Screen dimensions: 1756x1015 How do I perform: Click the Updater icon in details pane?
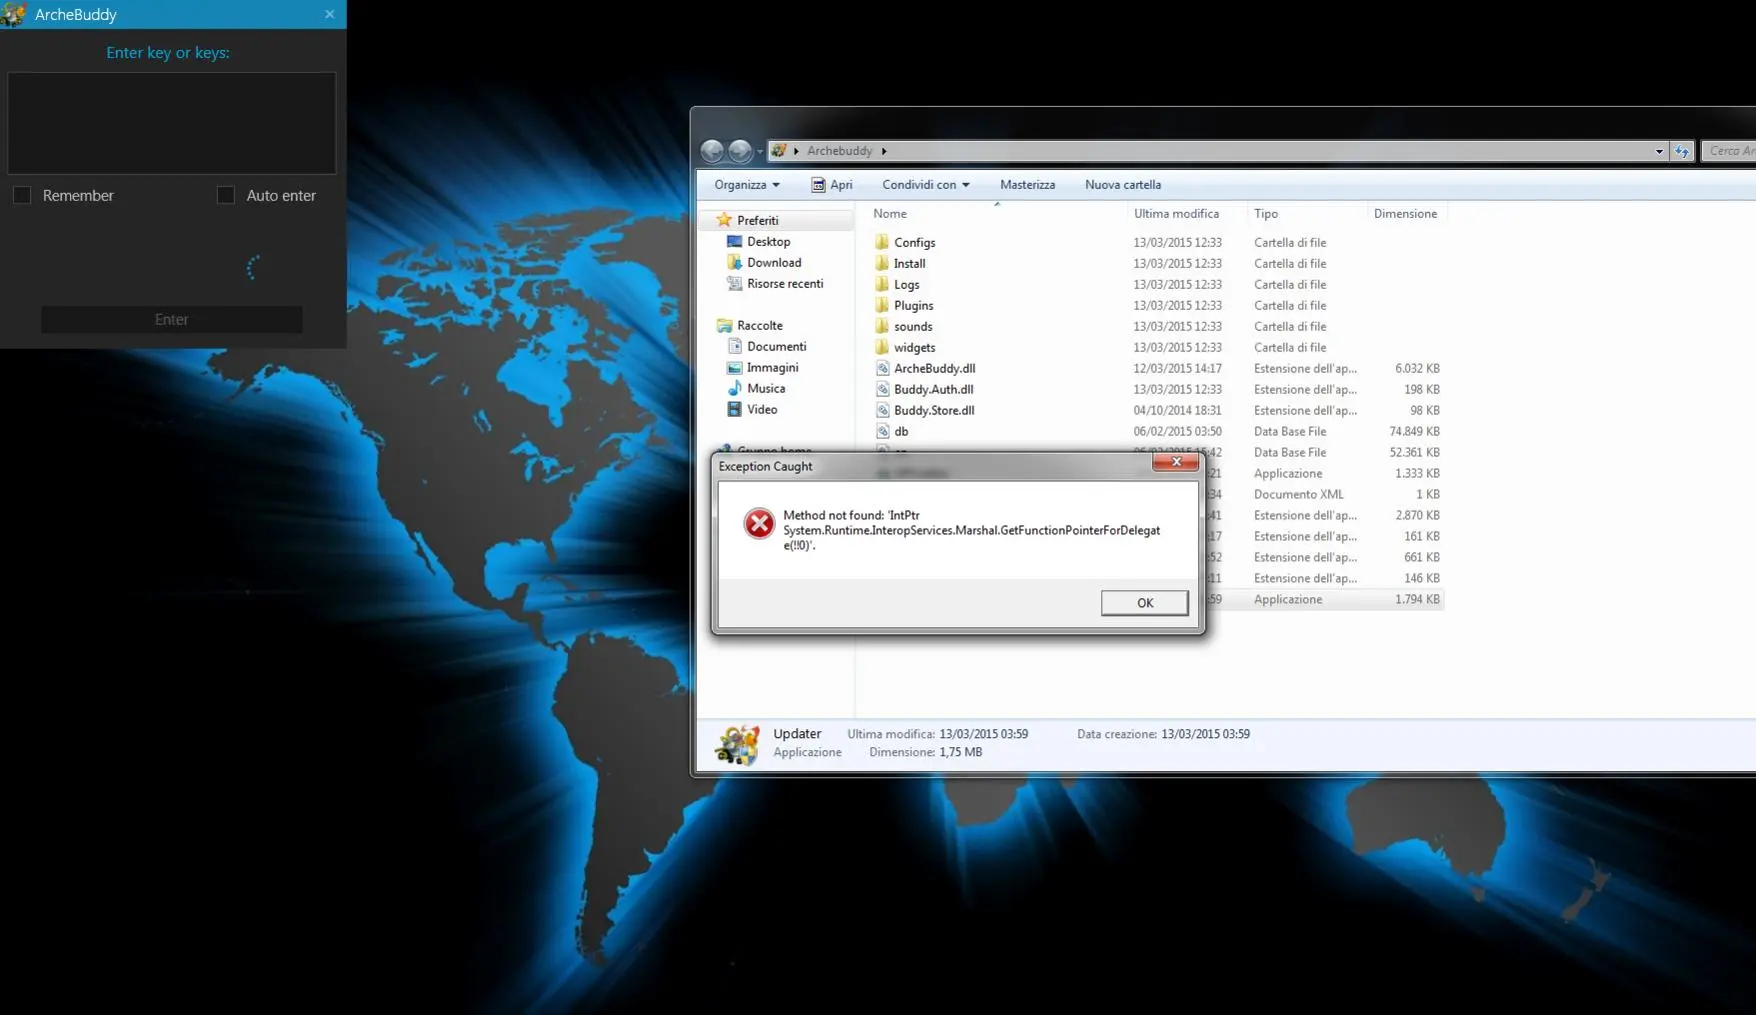[737, 744]
